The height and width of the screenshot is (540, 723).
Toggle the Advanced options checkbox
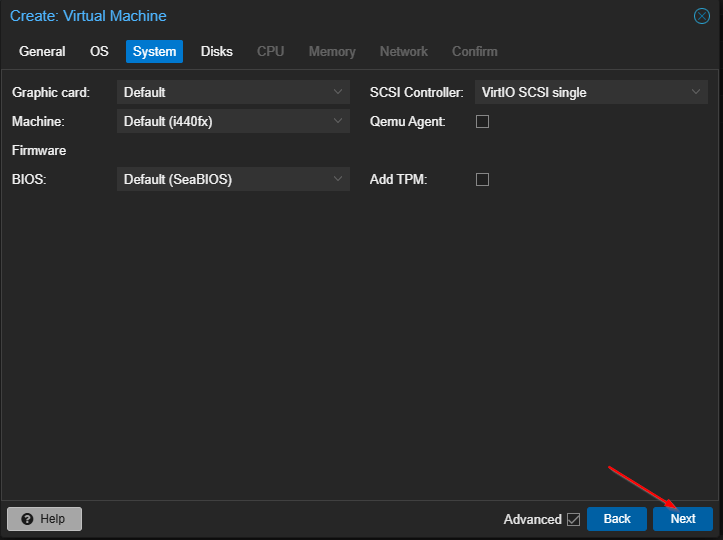click(573, 519)
